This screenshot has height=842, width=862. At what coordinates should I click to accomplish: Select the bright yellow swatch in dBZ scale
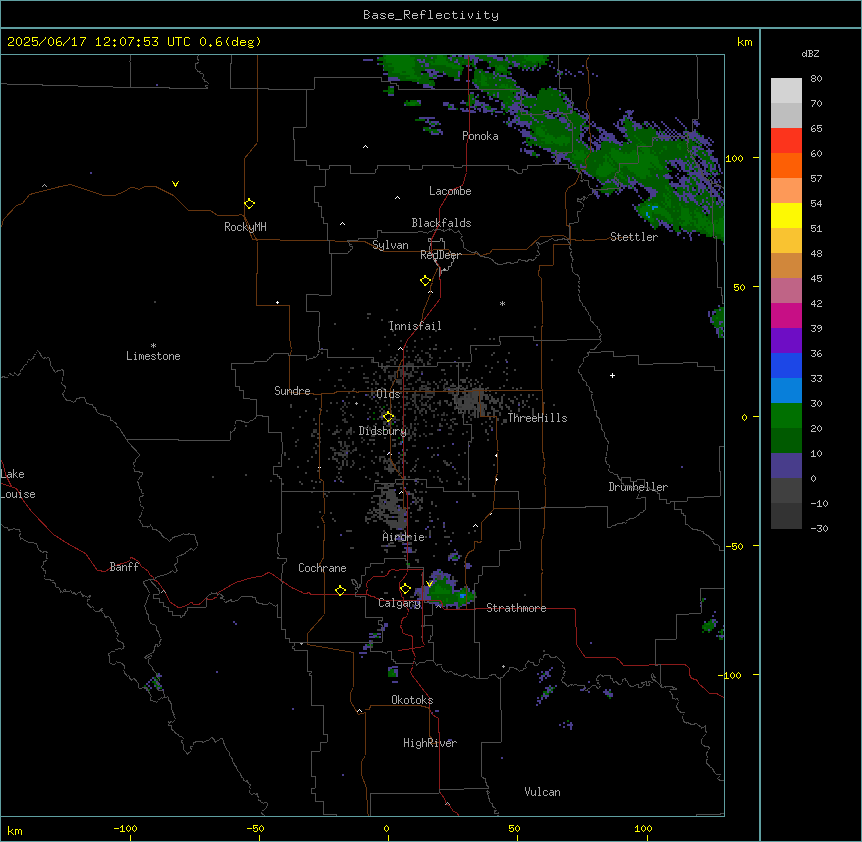point(786,215)
